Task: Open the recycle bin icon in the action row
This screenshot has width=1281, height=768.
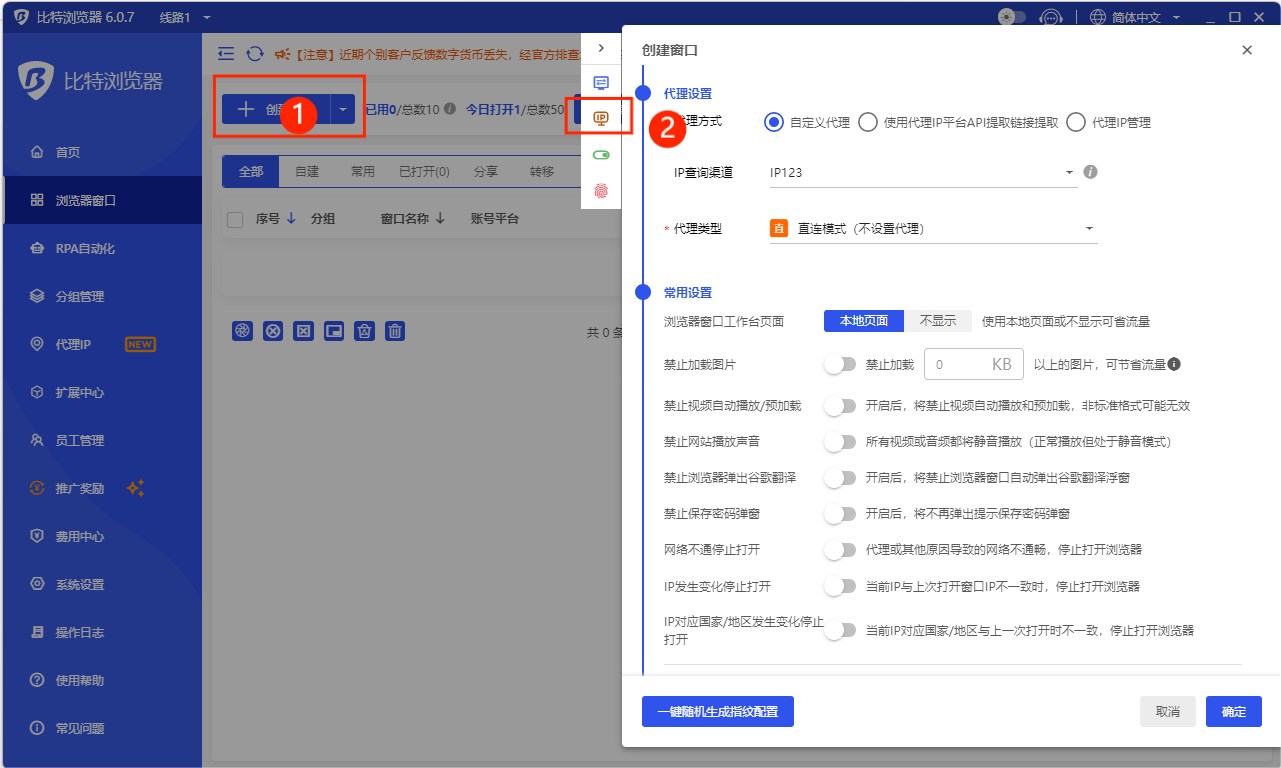Action: click(364, 330)
